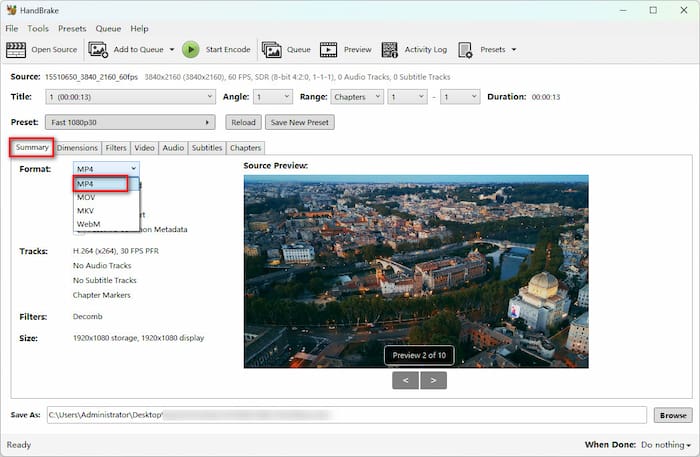
Task: Open the Range Chapters dropdown
Action: pos(357,97)
